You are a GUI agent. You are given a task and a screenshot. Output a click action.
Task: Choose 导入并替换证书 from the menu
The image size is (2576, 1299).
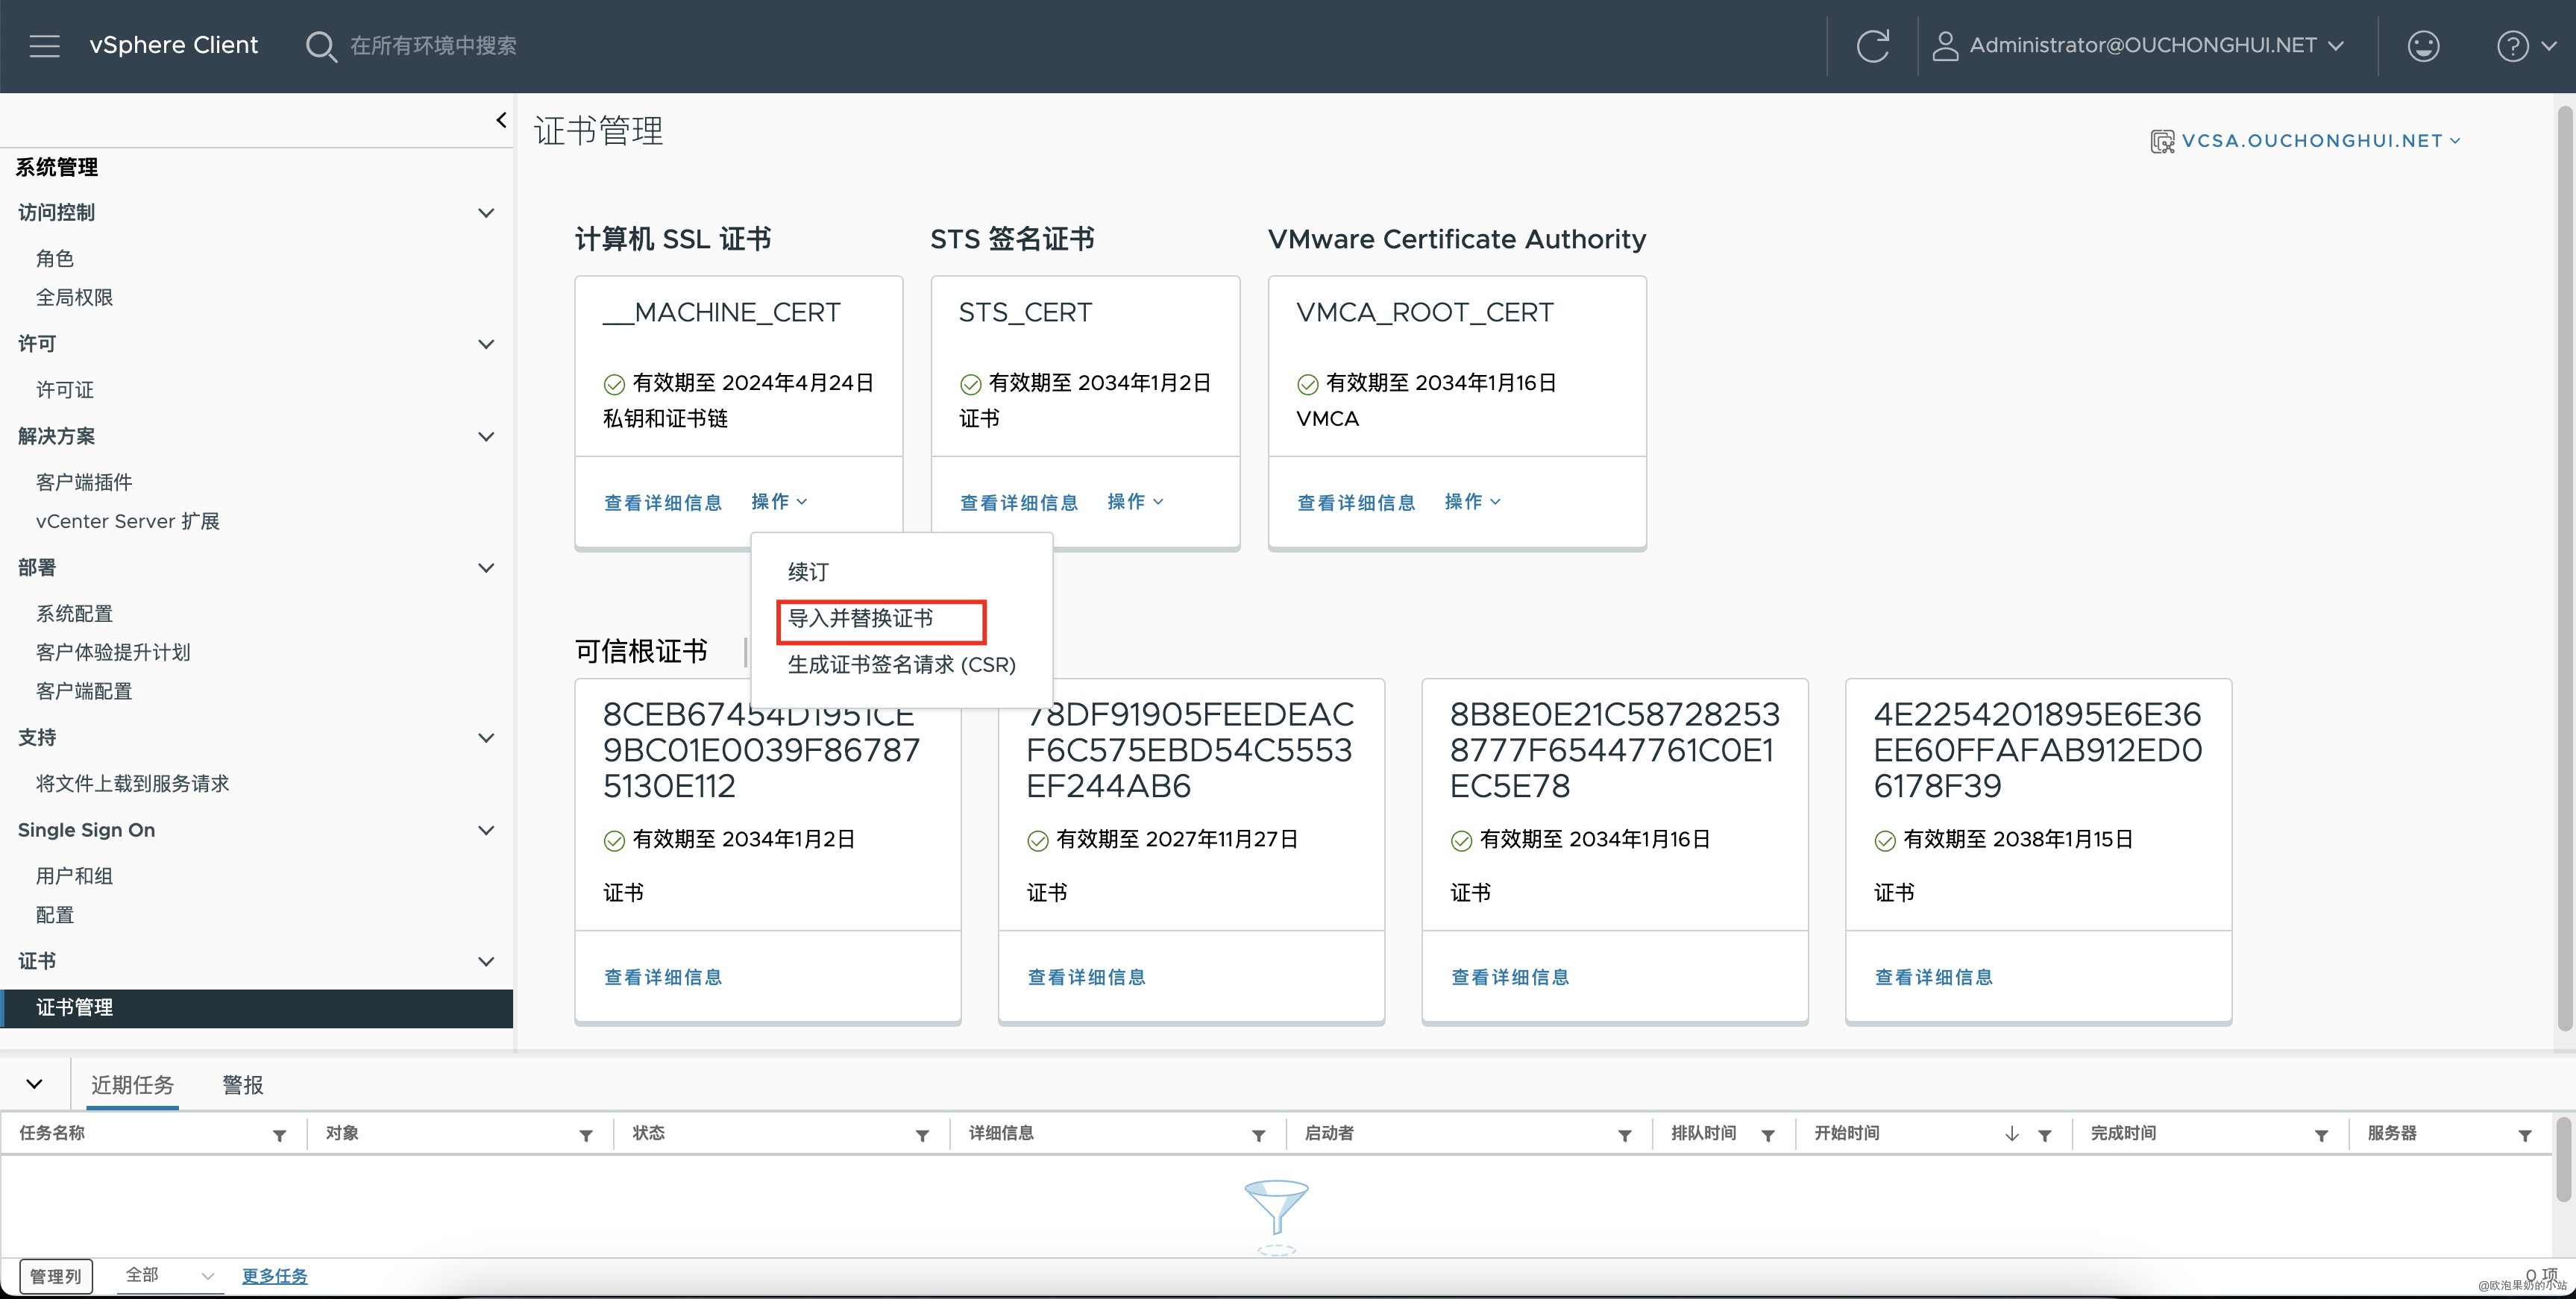tap(860, 619)
